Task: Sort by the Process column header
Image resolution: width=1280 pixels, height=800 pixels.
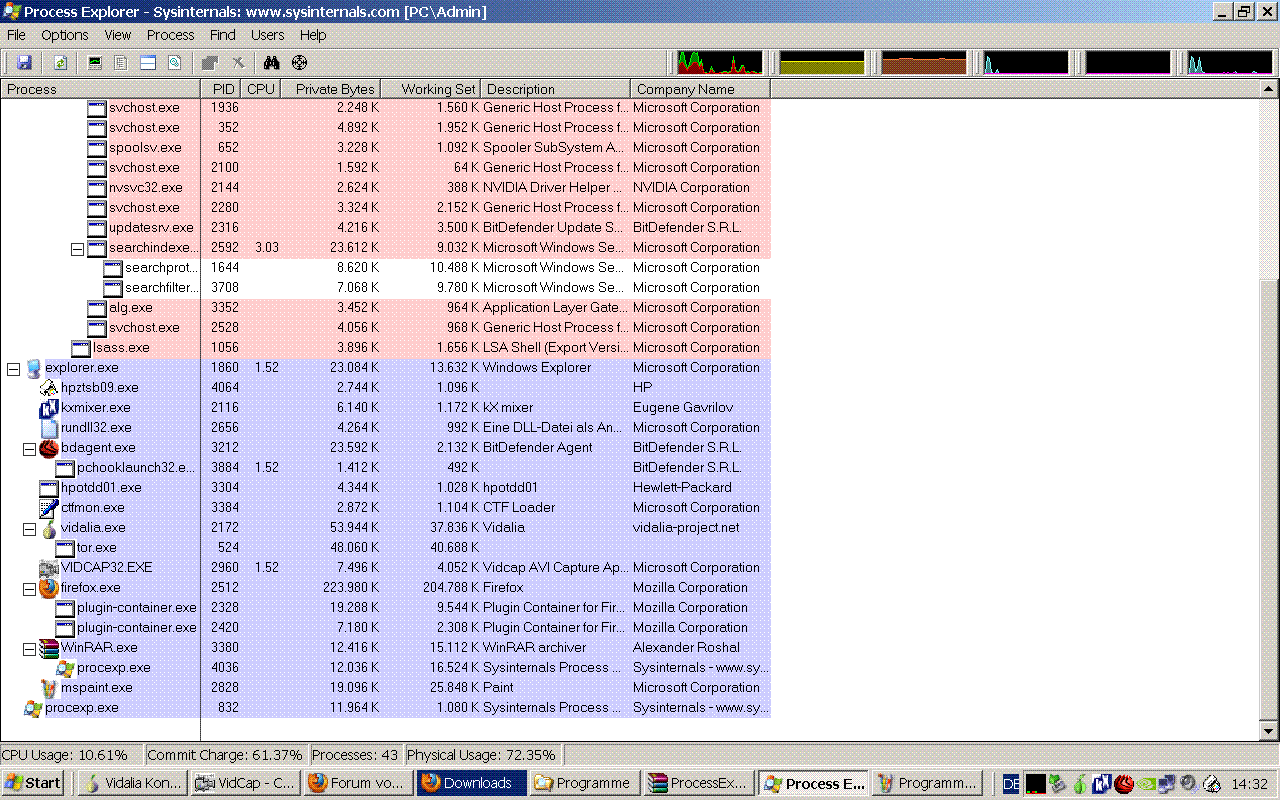Action: point(100,89)
